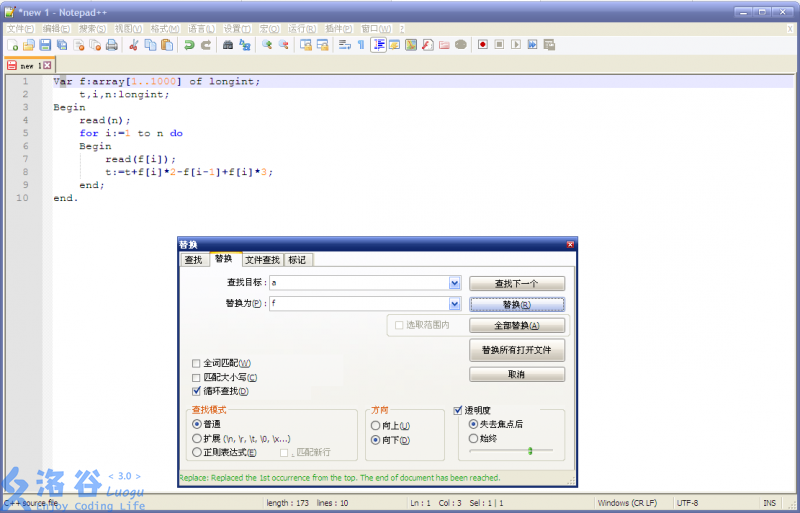Switch to the 查找 tab
Image resolution: width=800 pixels, height=513 pixels.
[194, 260]
